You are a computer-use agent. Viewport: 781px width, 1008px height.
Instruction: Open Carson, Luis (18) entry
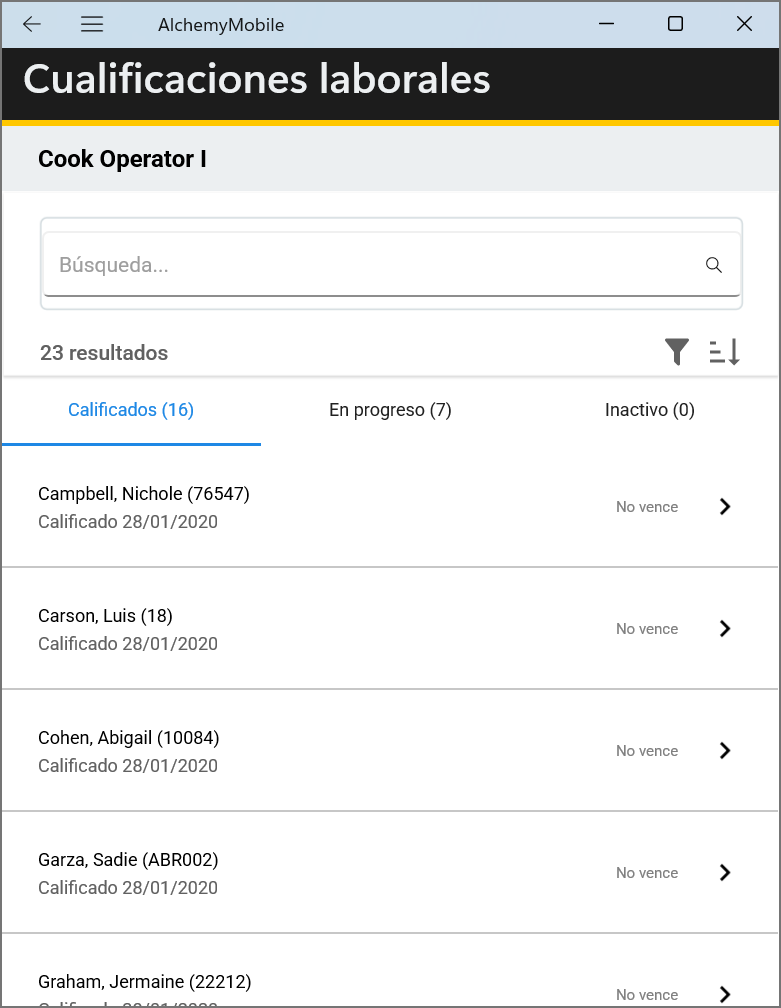pos(105,616)
